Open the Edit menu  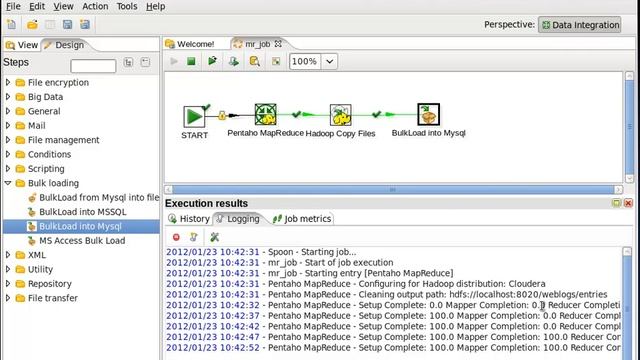(x=37, y=7)
